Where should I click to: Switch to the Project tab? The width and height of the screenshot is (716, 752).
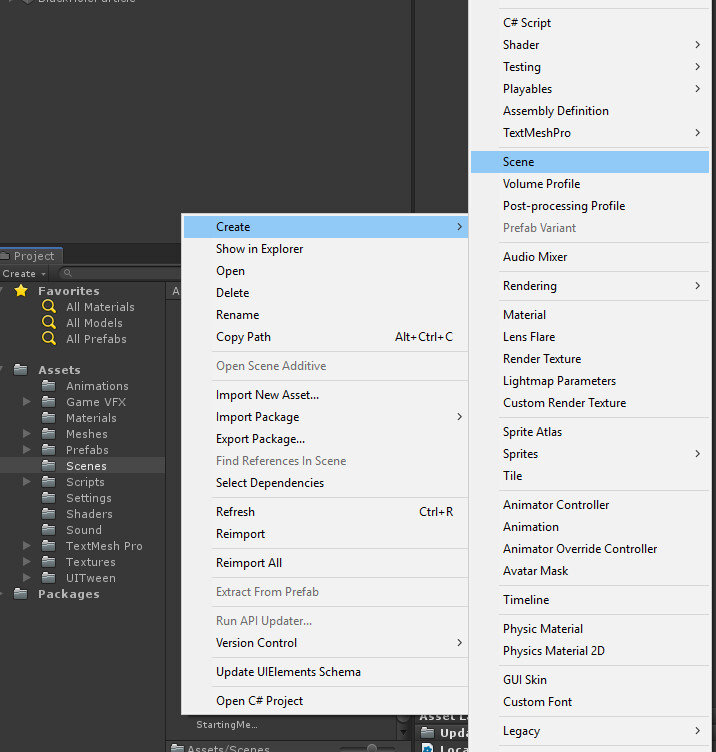pos(31,256)
